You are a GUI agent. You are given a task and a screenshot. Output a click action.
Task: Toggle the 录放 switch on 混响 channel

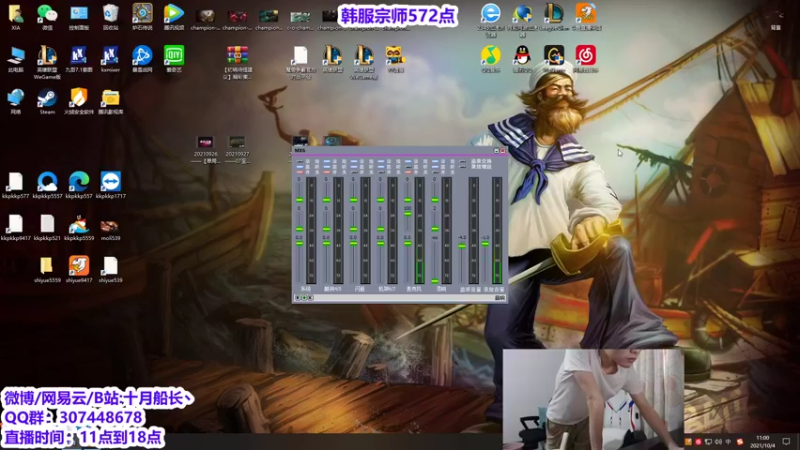[x=435, y=161]
